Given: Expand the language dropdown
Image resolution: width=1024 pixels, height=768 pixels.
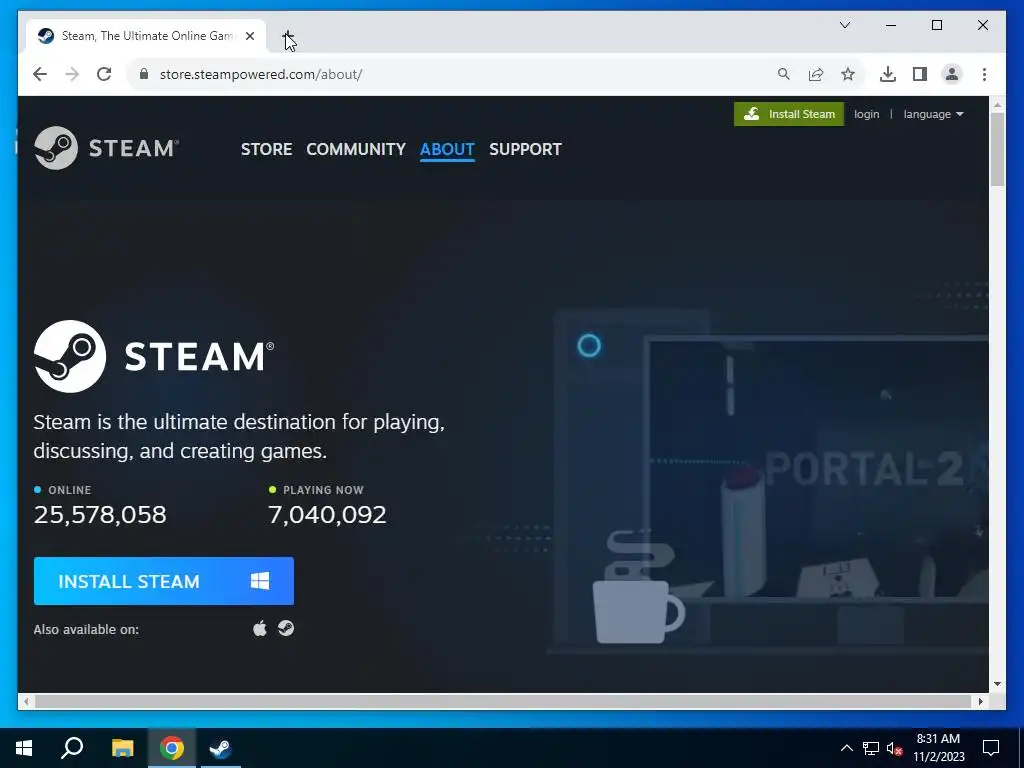Looking at the screenshot, I should (933, 114).
